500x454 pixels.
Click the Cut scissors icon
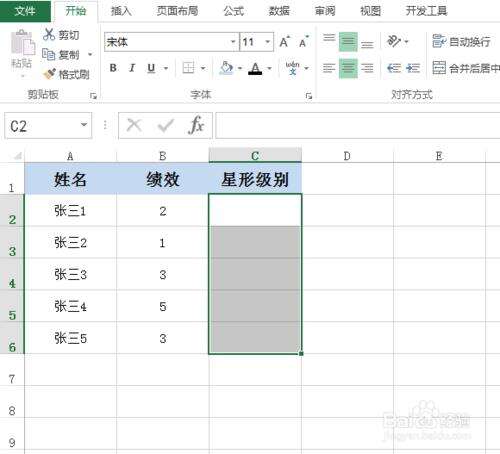point(49,34)
